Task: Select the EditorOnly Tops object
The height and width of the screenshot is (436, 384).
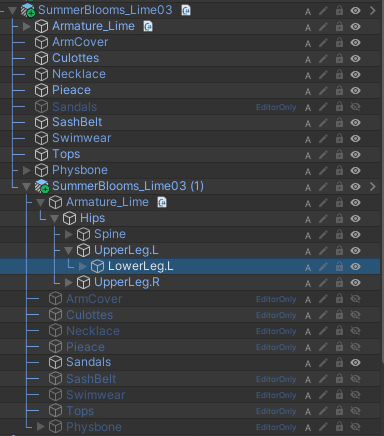Action: click(80, 411)
